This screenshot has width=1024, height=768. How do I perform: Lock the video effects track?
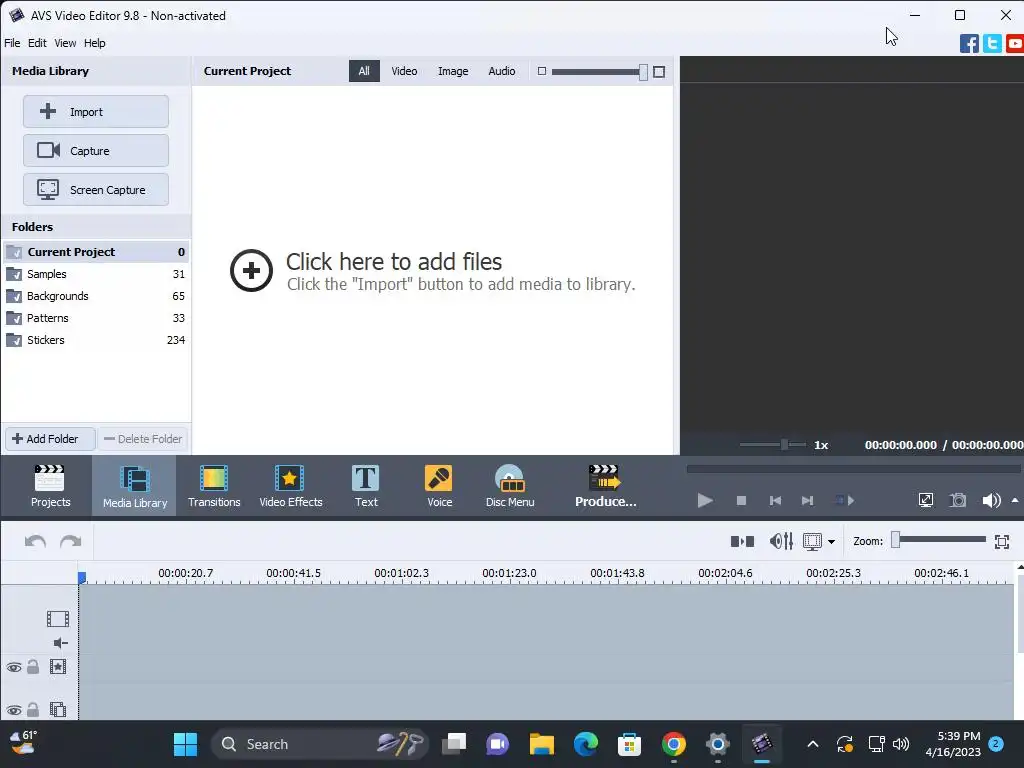33,667
